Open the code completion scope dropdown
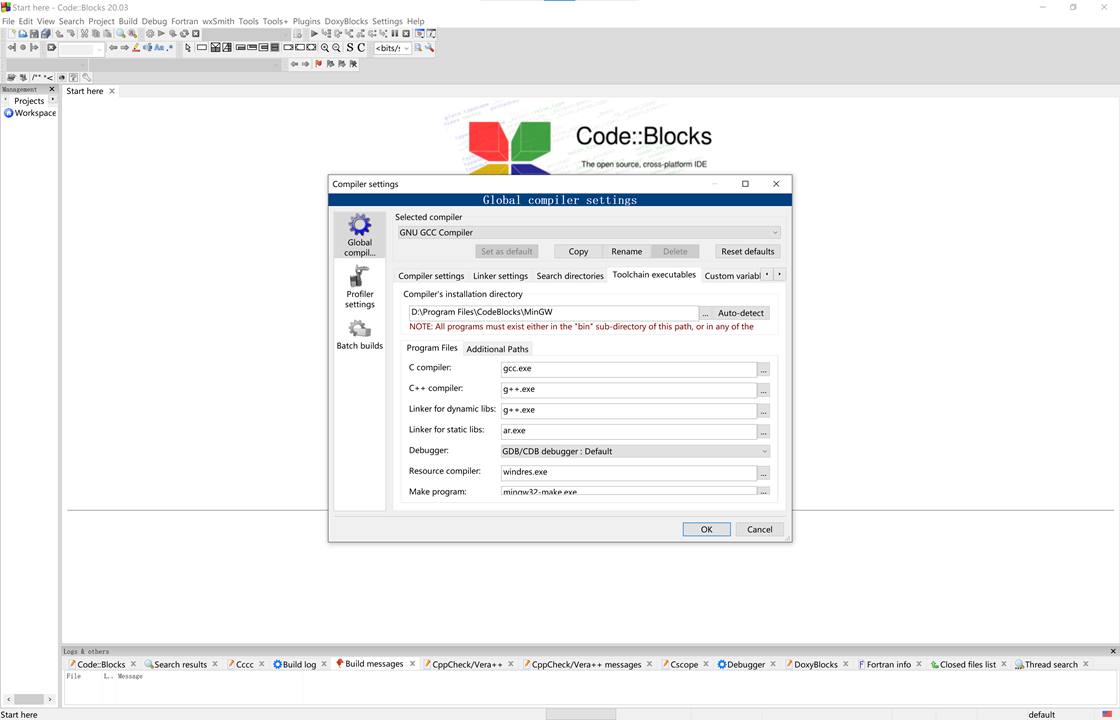1120x720 pixels. 46,64
